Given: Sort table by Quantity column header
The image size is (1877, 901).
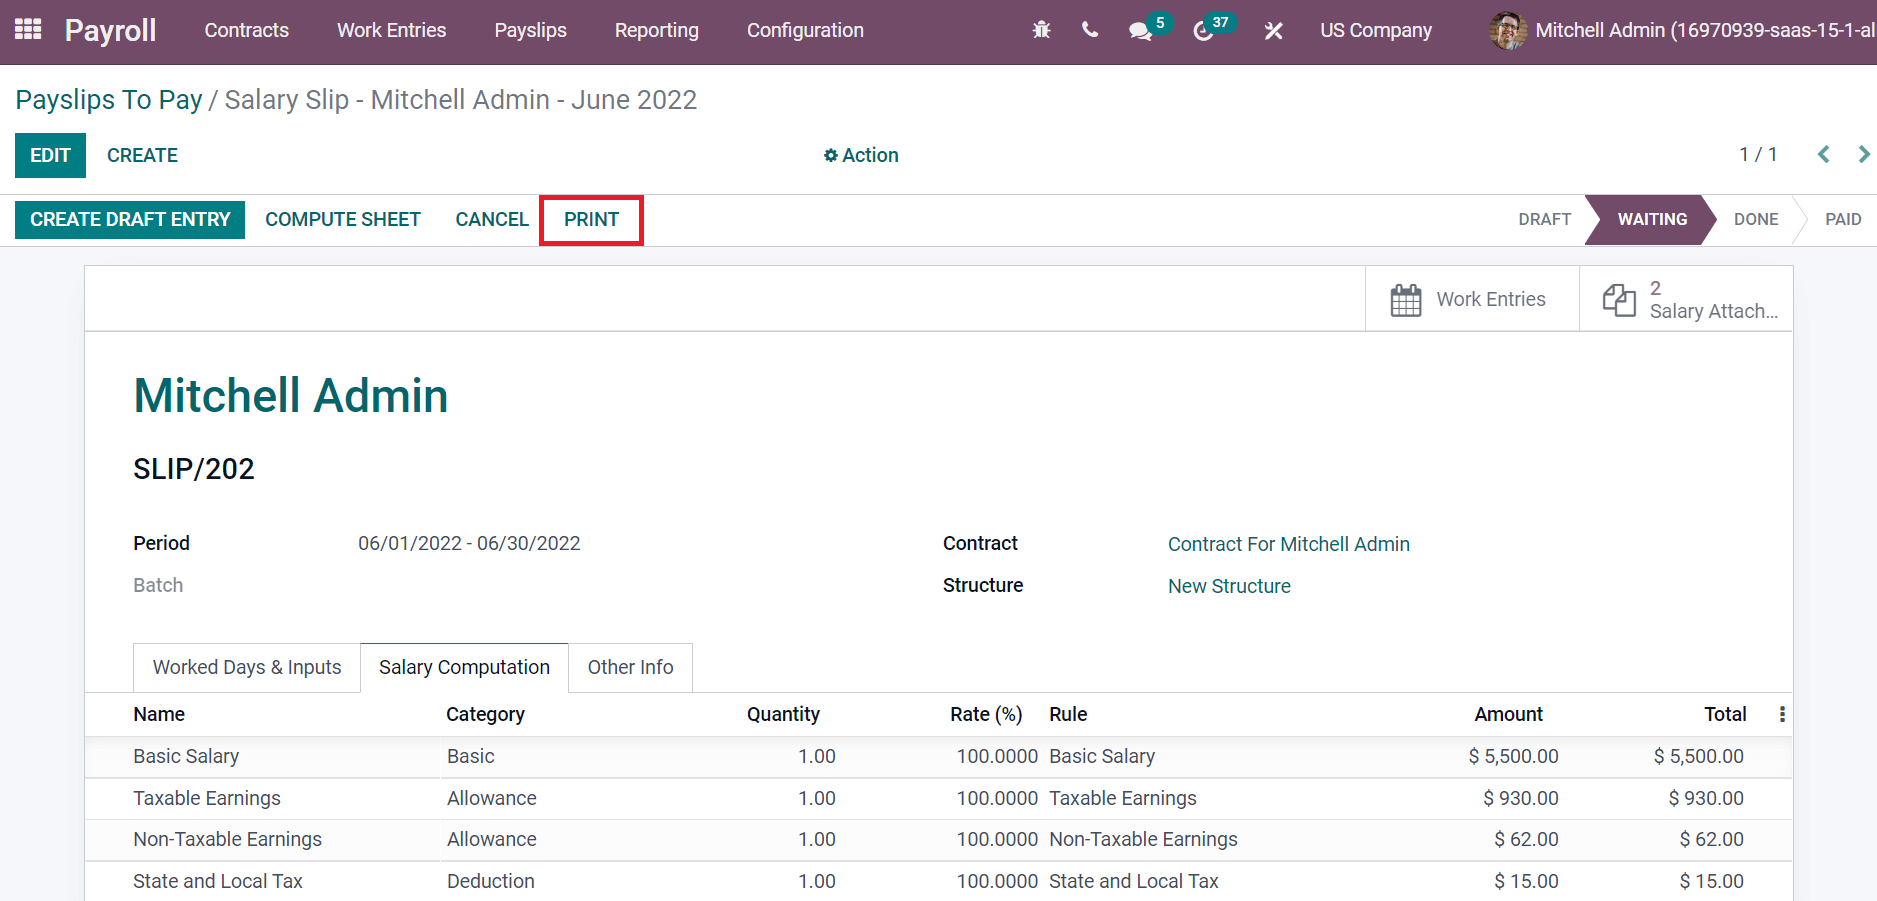Looking at the screenshot, I should [x=783, y=714].
